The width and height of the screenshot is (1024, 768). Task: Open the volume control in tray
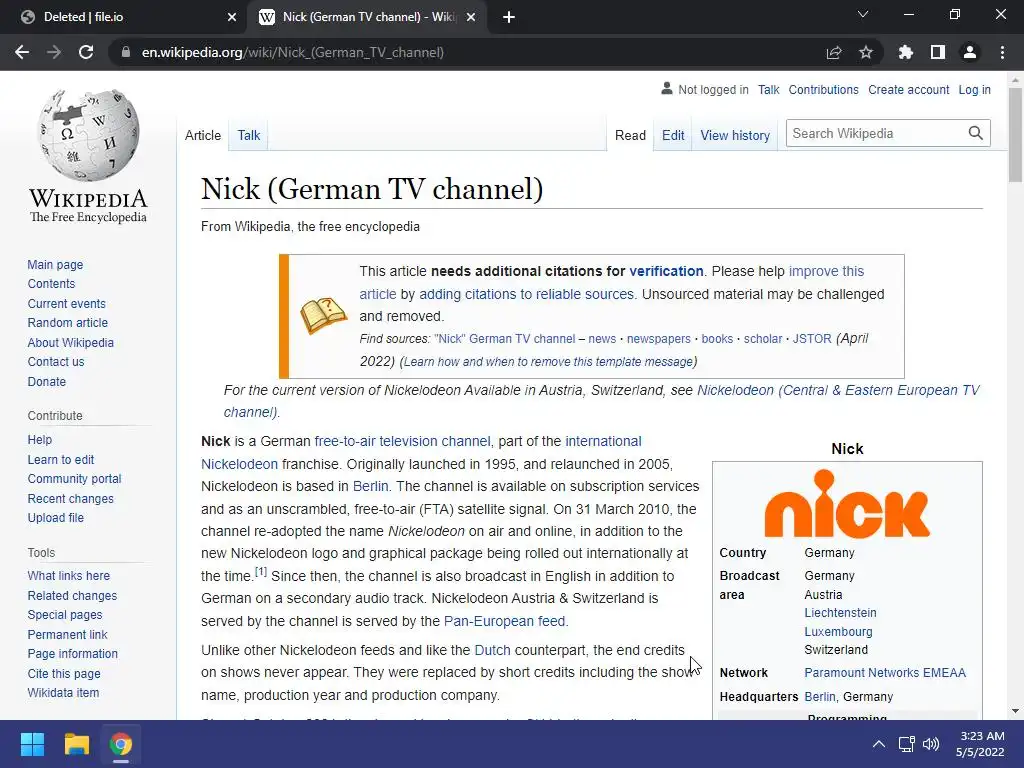tap(931, 744)
